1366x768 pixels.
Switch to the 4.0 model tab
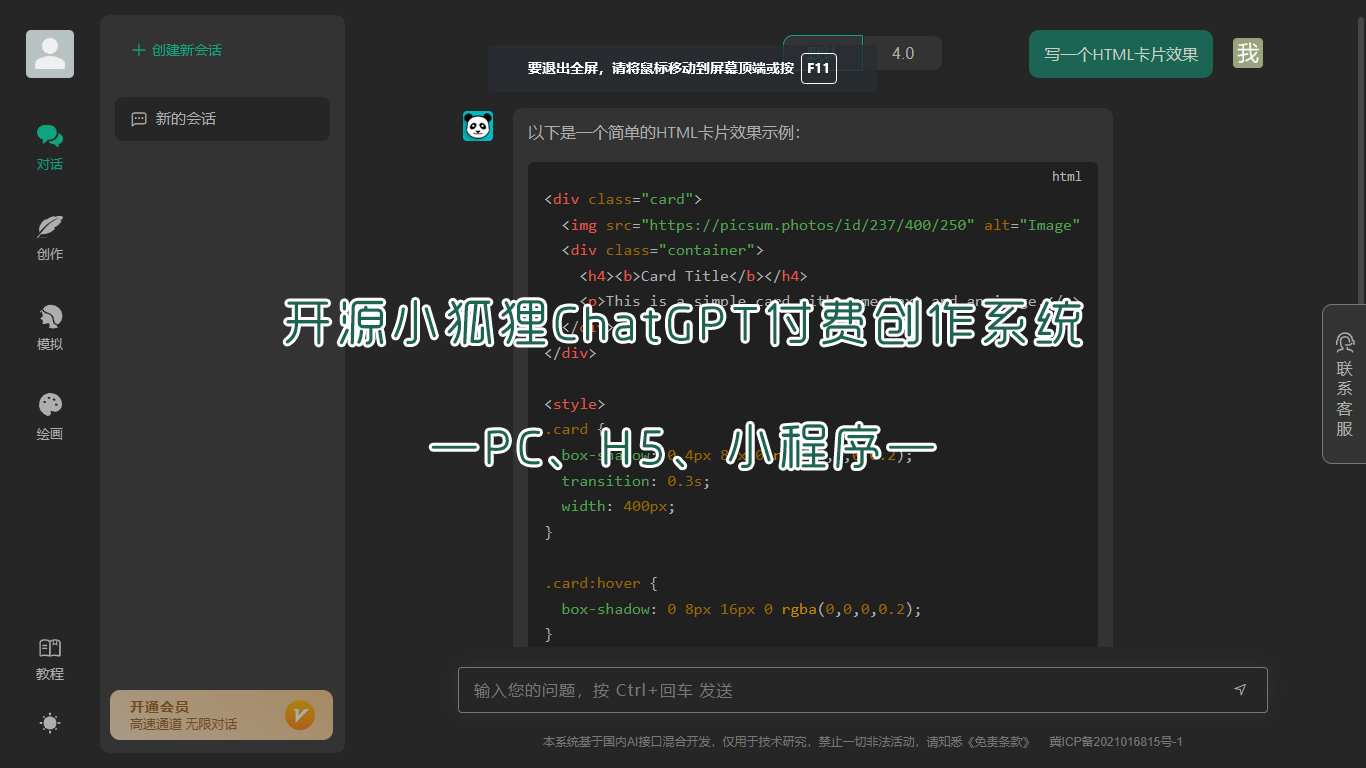tap(903, 53)
